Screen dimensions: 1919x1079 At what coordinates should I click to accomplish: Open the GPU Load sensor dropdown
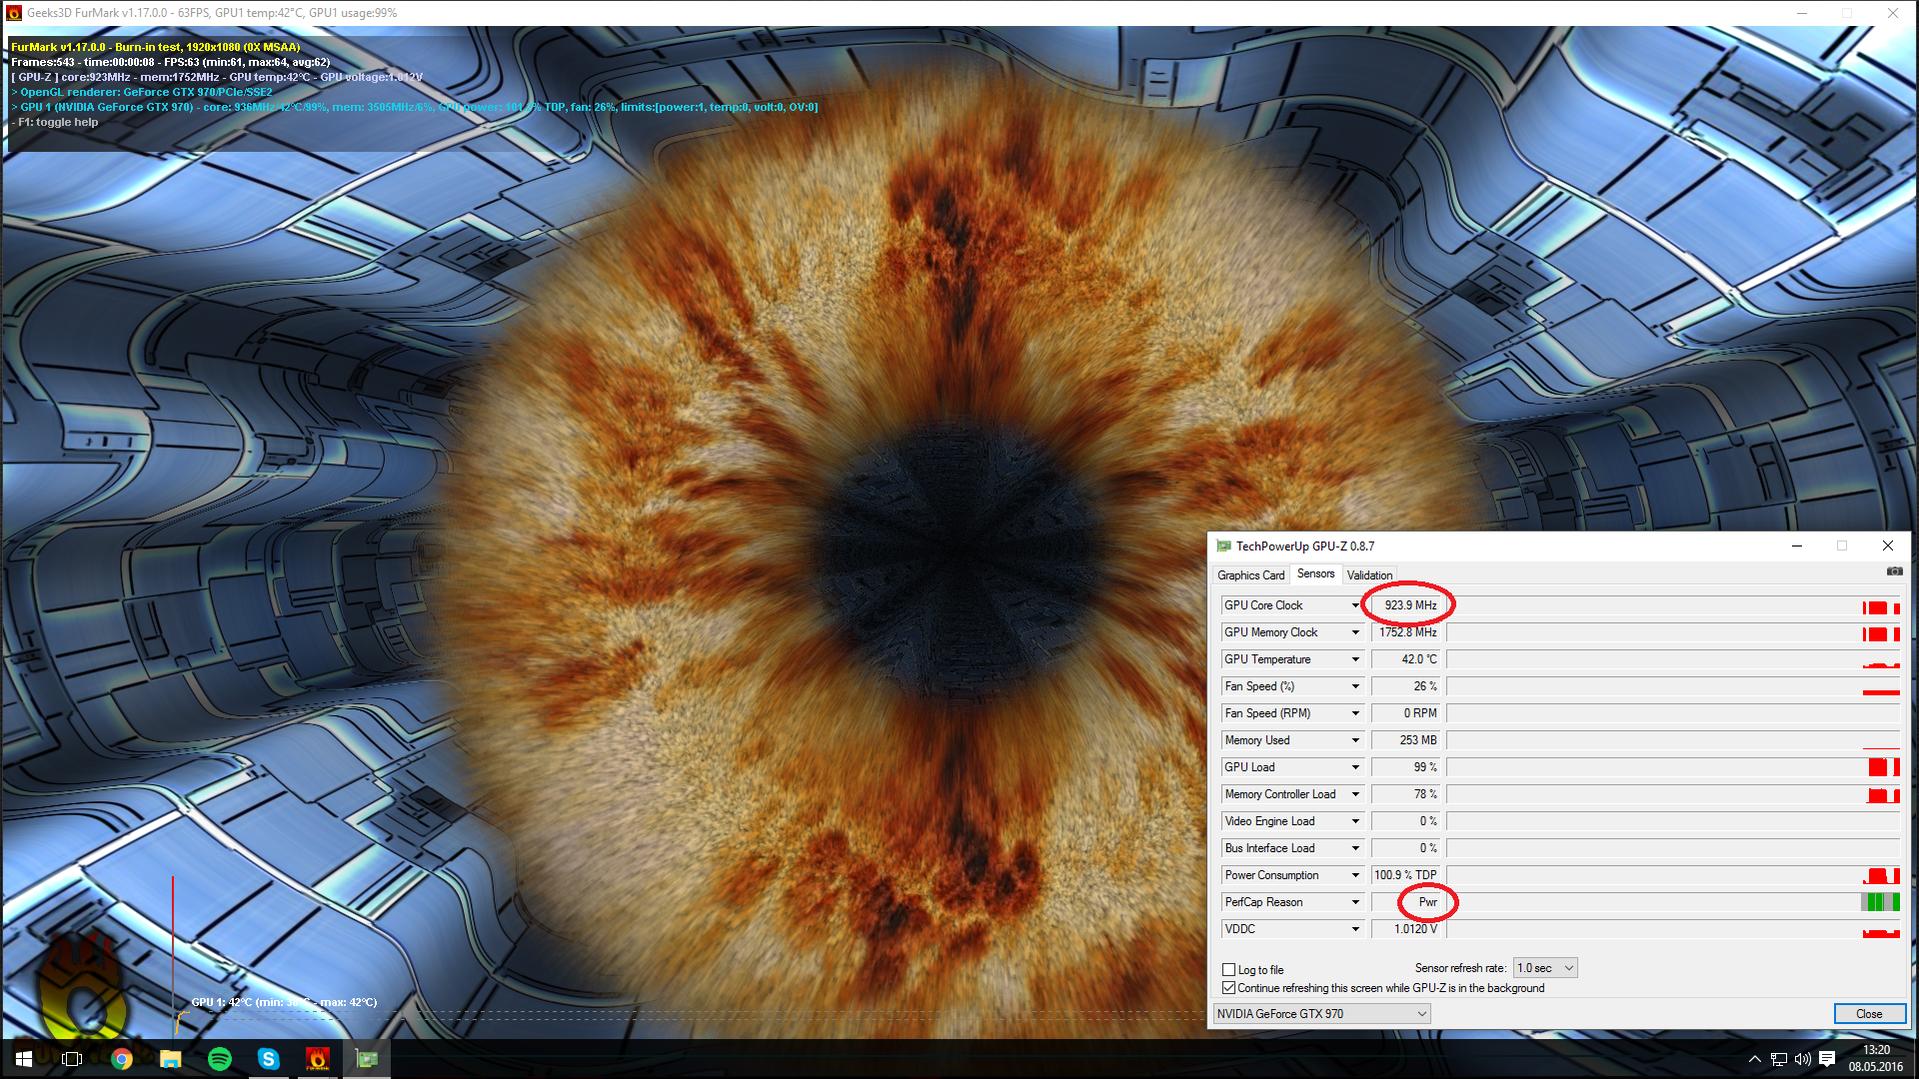point(1355,768)
